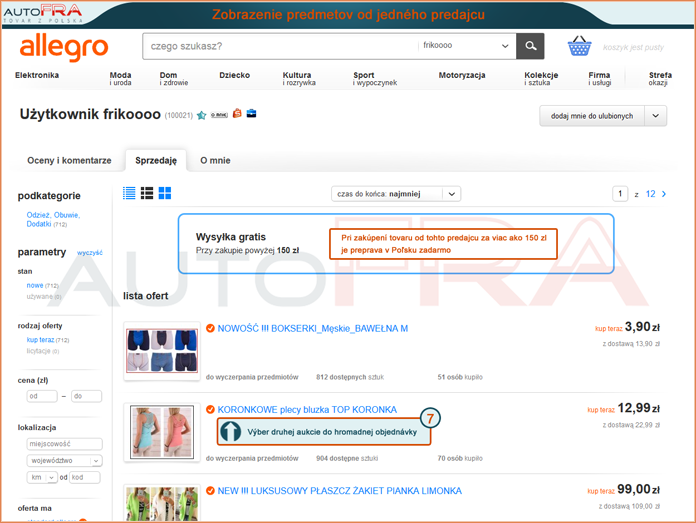Open the 'Oceny i komentarze' tab
The image size is (696, 523).
point(69,160)
